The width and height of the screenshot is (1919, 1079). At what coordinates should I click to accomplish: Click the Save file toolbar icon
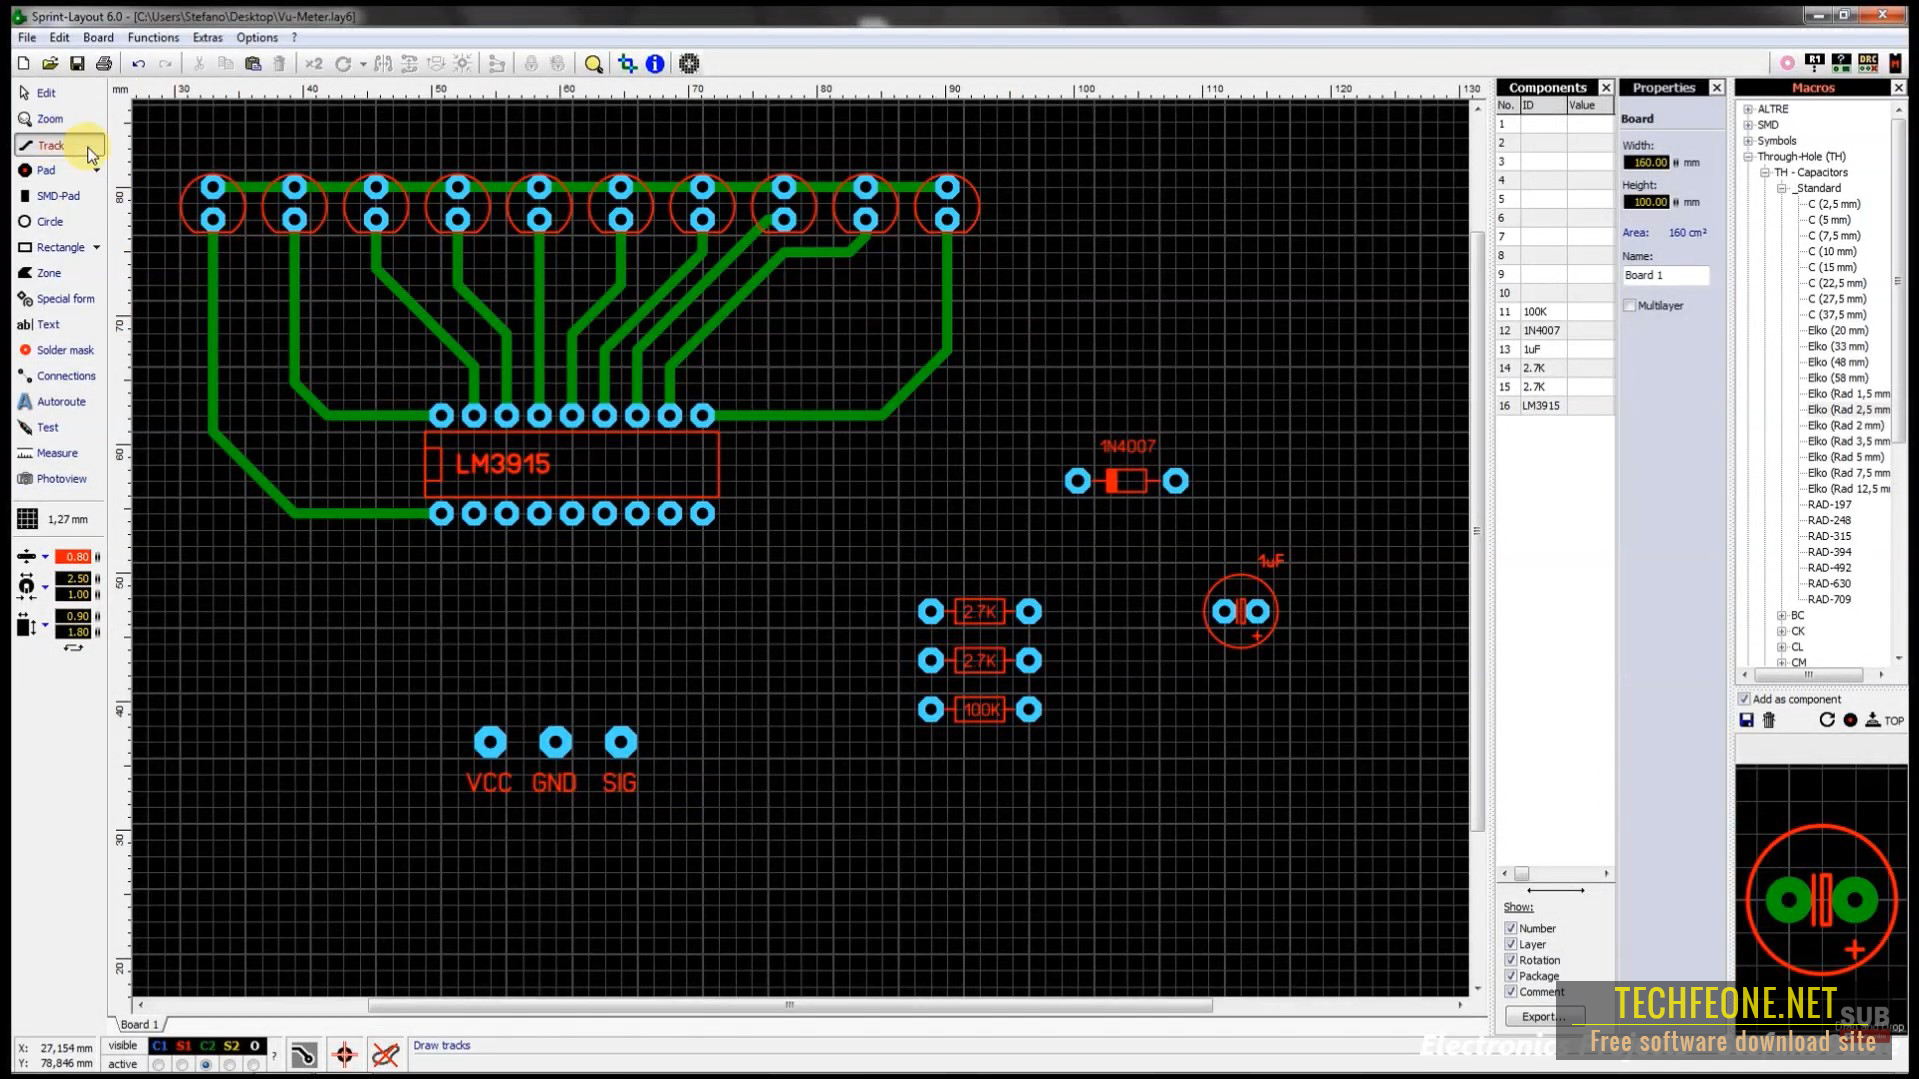tap(77, 64)
